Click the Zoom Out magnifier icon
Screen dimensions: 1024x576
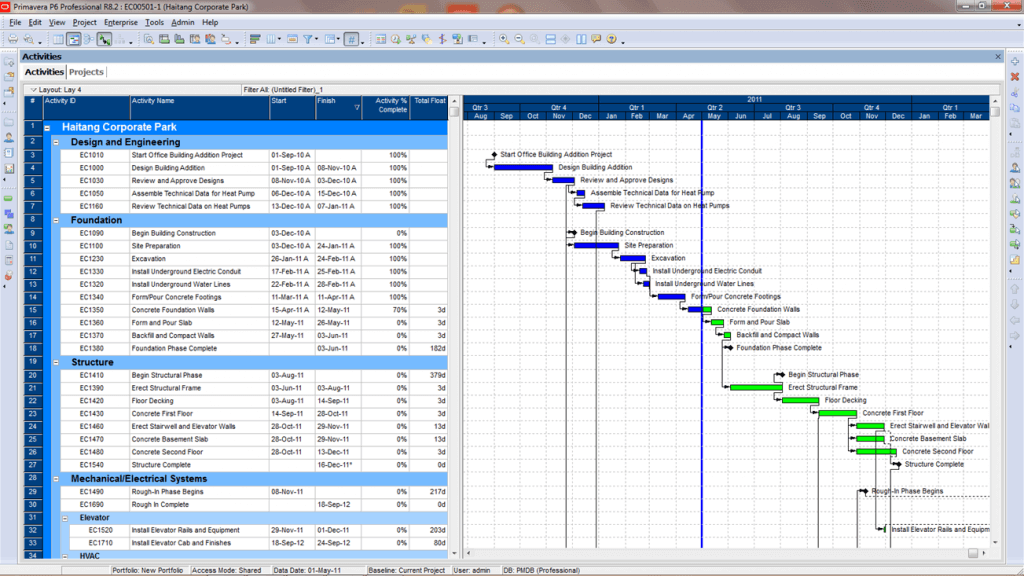[520, 40]
